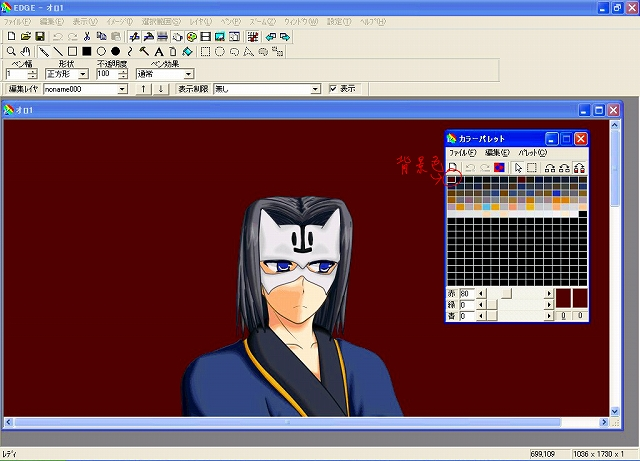Toggle the 表示 layer visibility checkbox

click(x=333, y=89)
